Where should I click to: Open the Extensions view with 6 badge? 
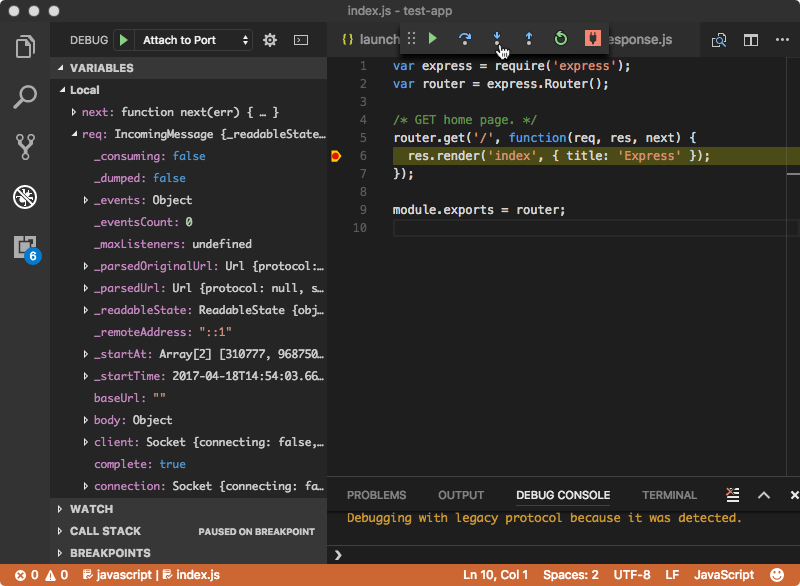click(25, 248)
